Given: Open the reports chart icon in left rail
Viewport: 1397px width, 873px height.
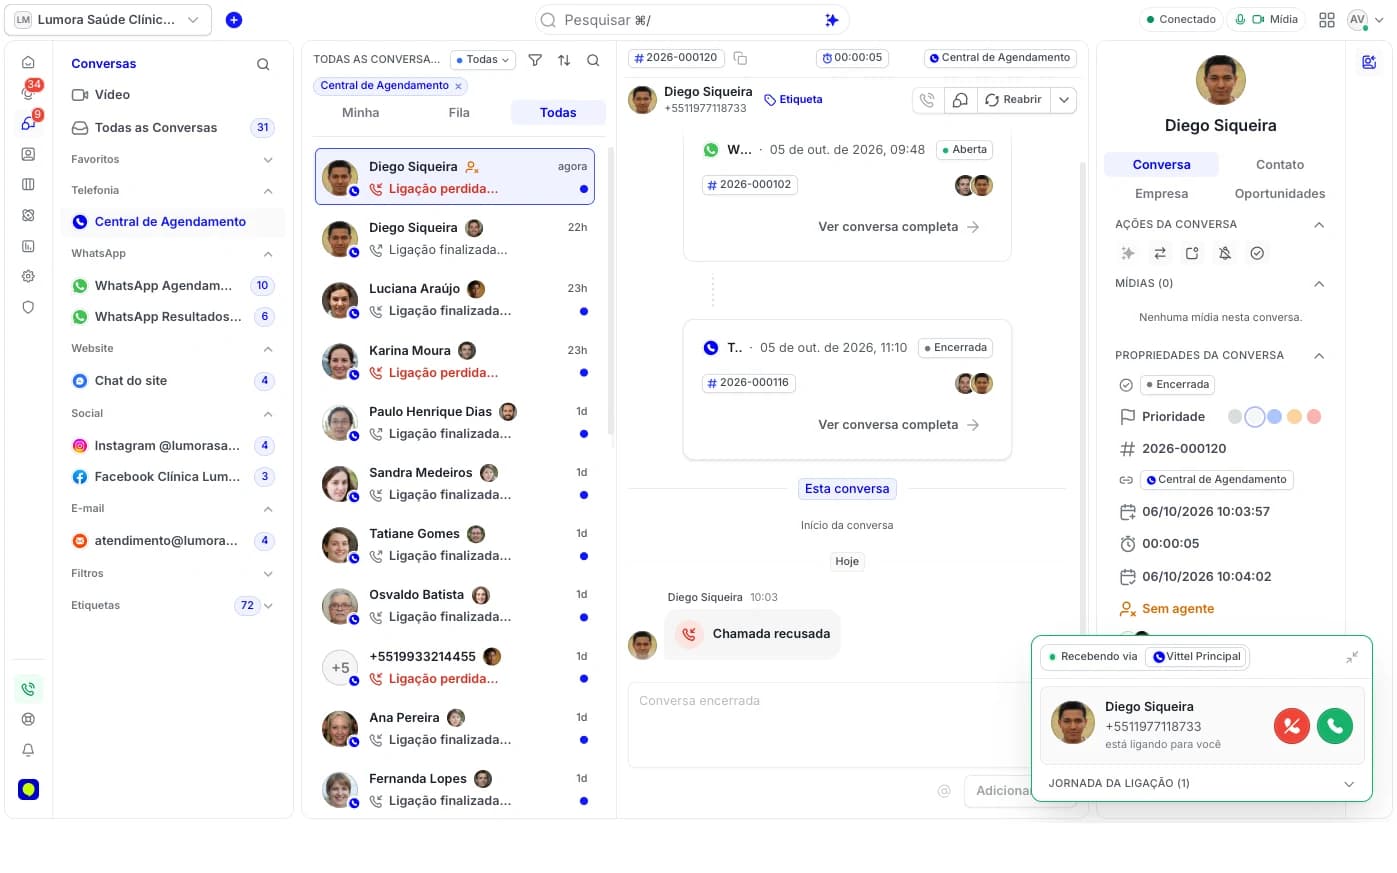Looking at the screenshot, I should 28,246.
